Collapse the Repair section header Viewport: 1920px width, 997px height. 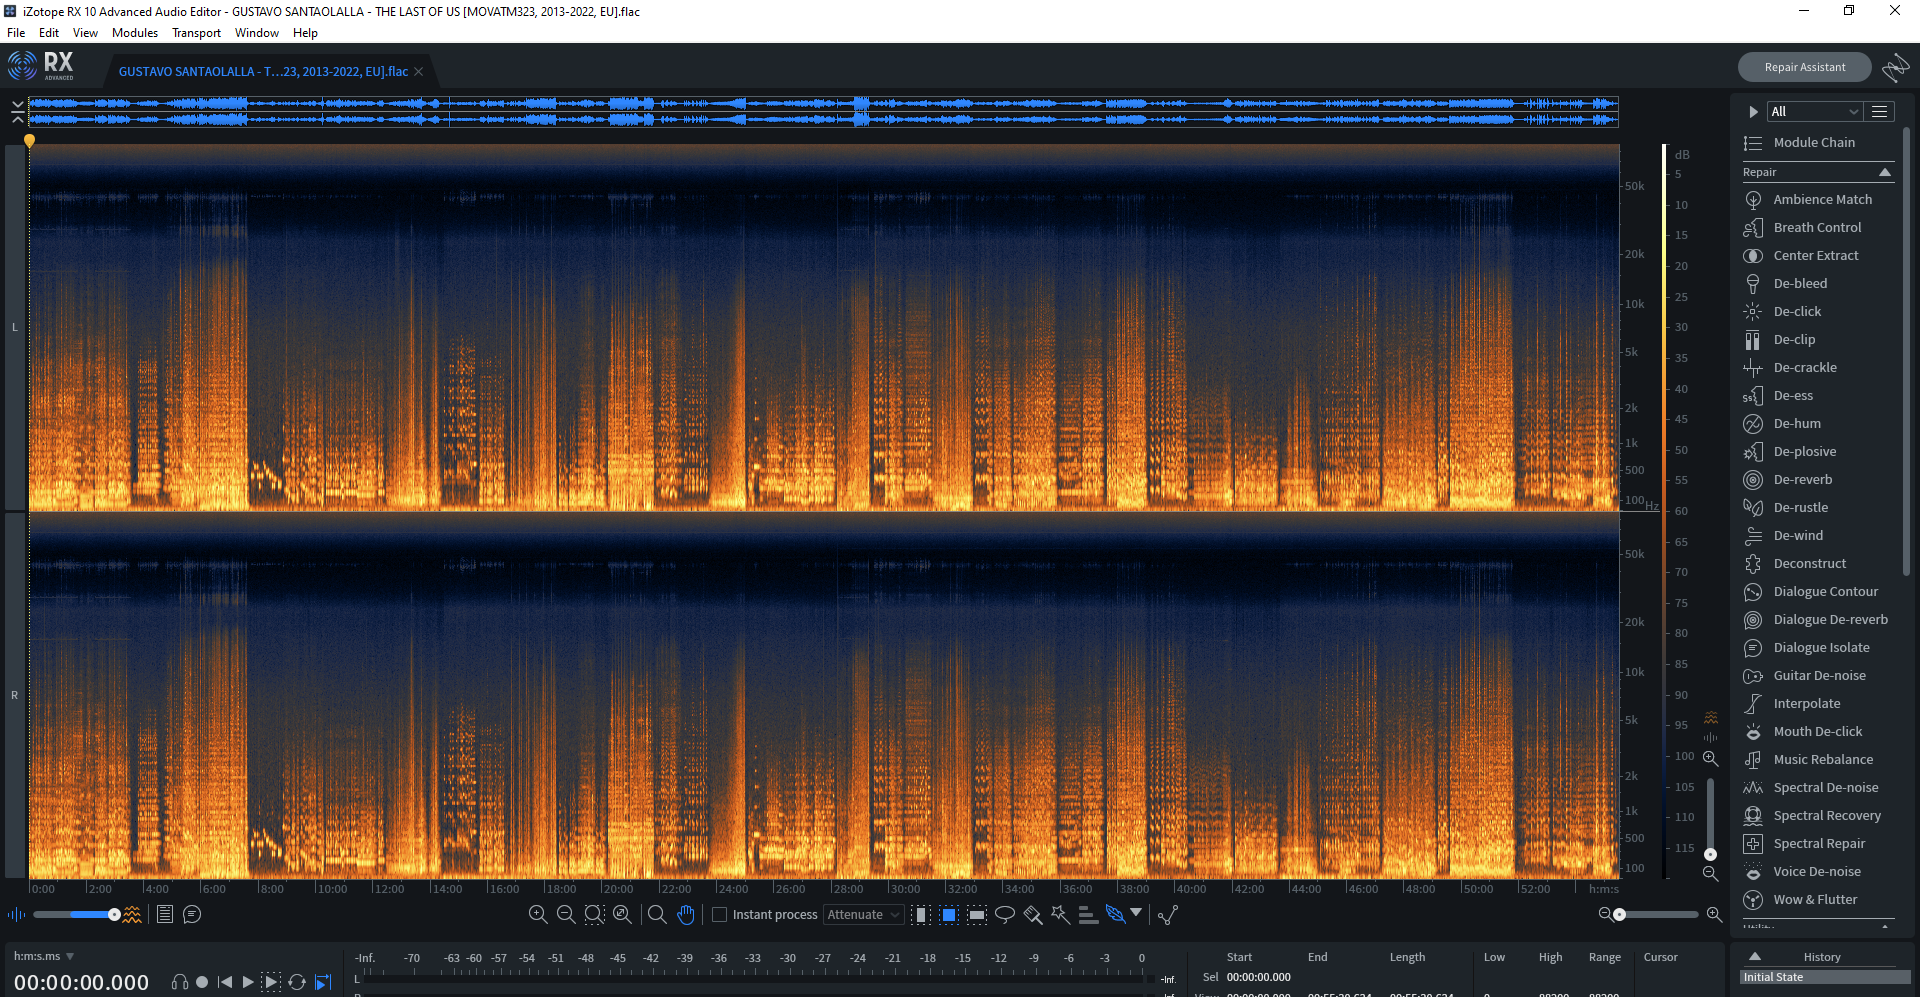[x=1884, y=172]
